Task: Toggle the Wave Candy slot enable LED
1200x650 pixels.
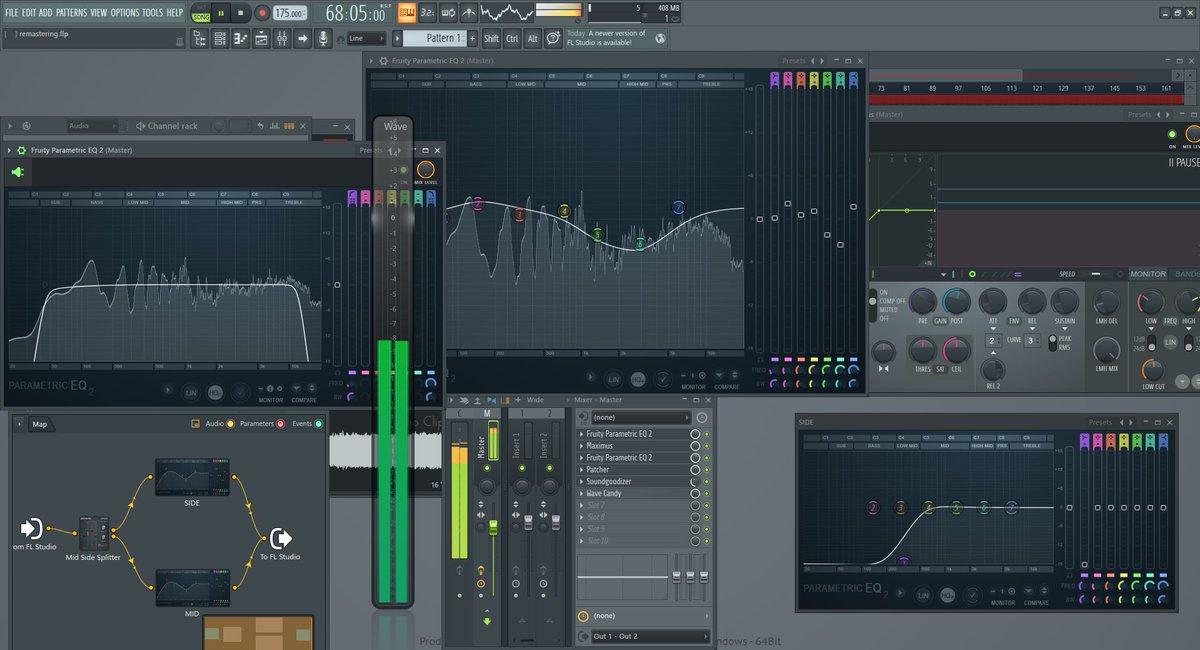Action: point(706,494)
